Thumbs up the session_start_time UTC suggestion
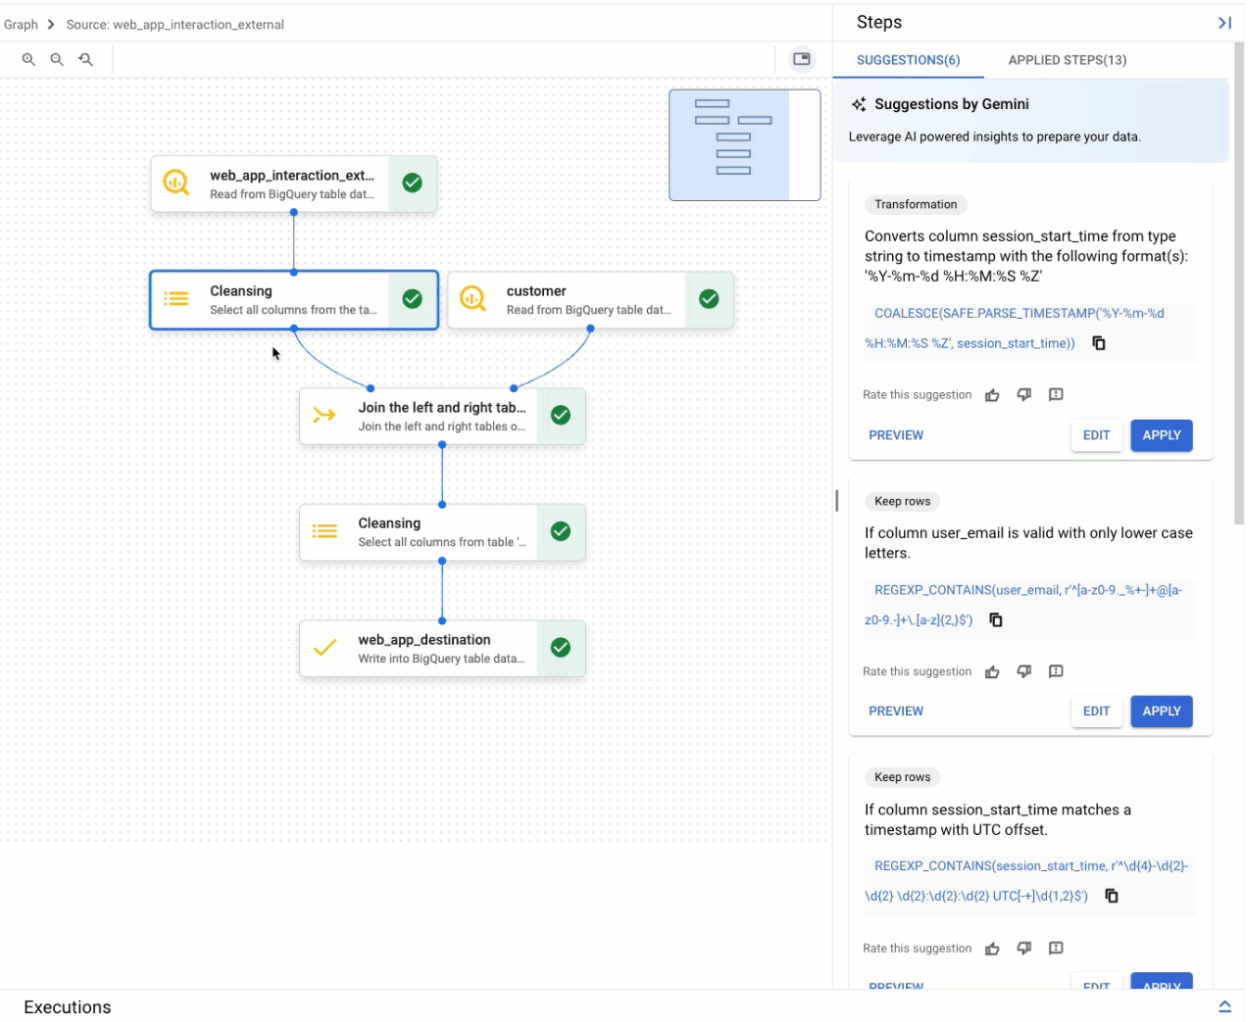Image resolution: width=1250 pixels, height=1022 pixels. (x=992, y=948)
